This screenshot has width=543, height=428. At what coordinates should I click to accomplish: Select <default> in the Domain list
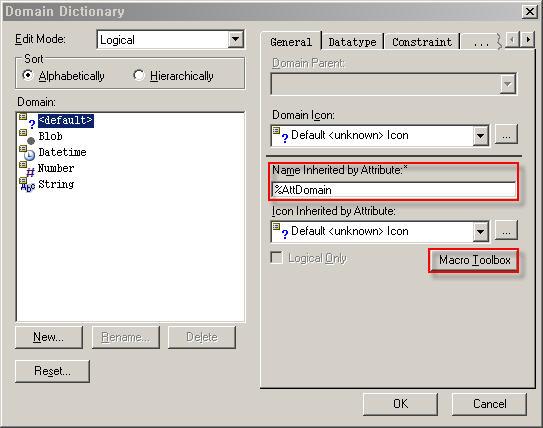pyautogui.click(x=65, y=121)
